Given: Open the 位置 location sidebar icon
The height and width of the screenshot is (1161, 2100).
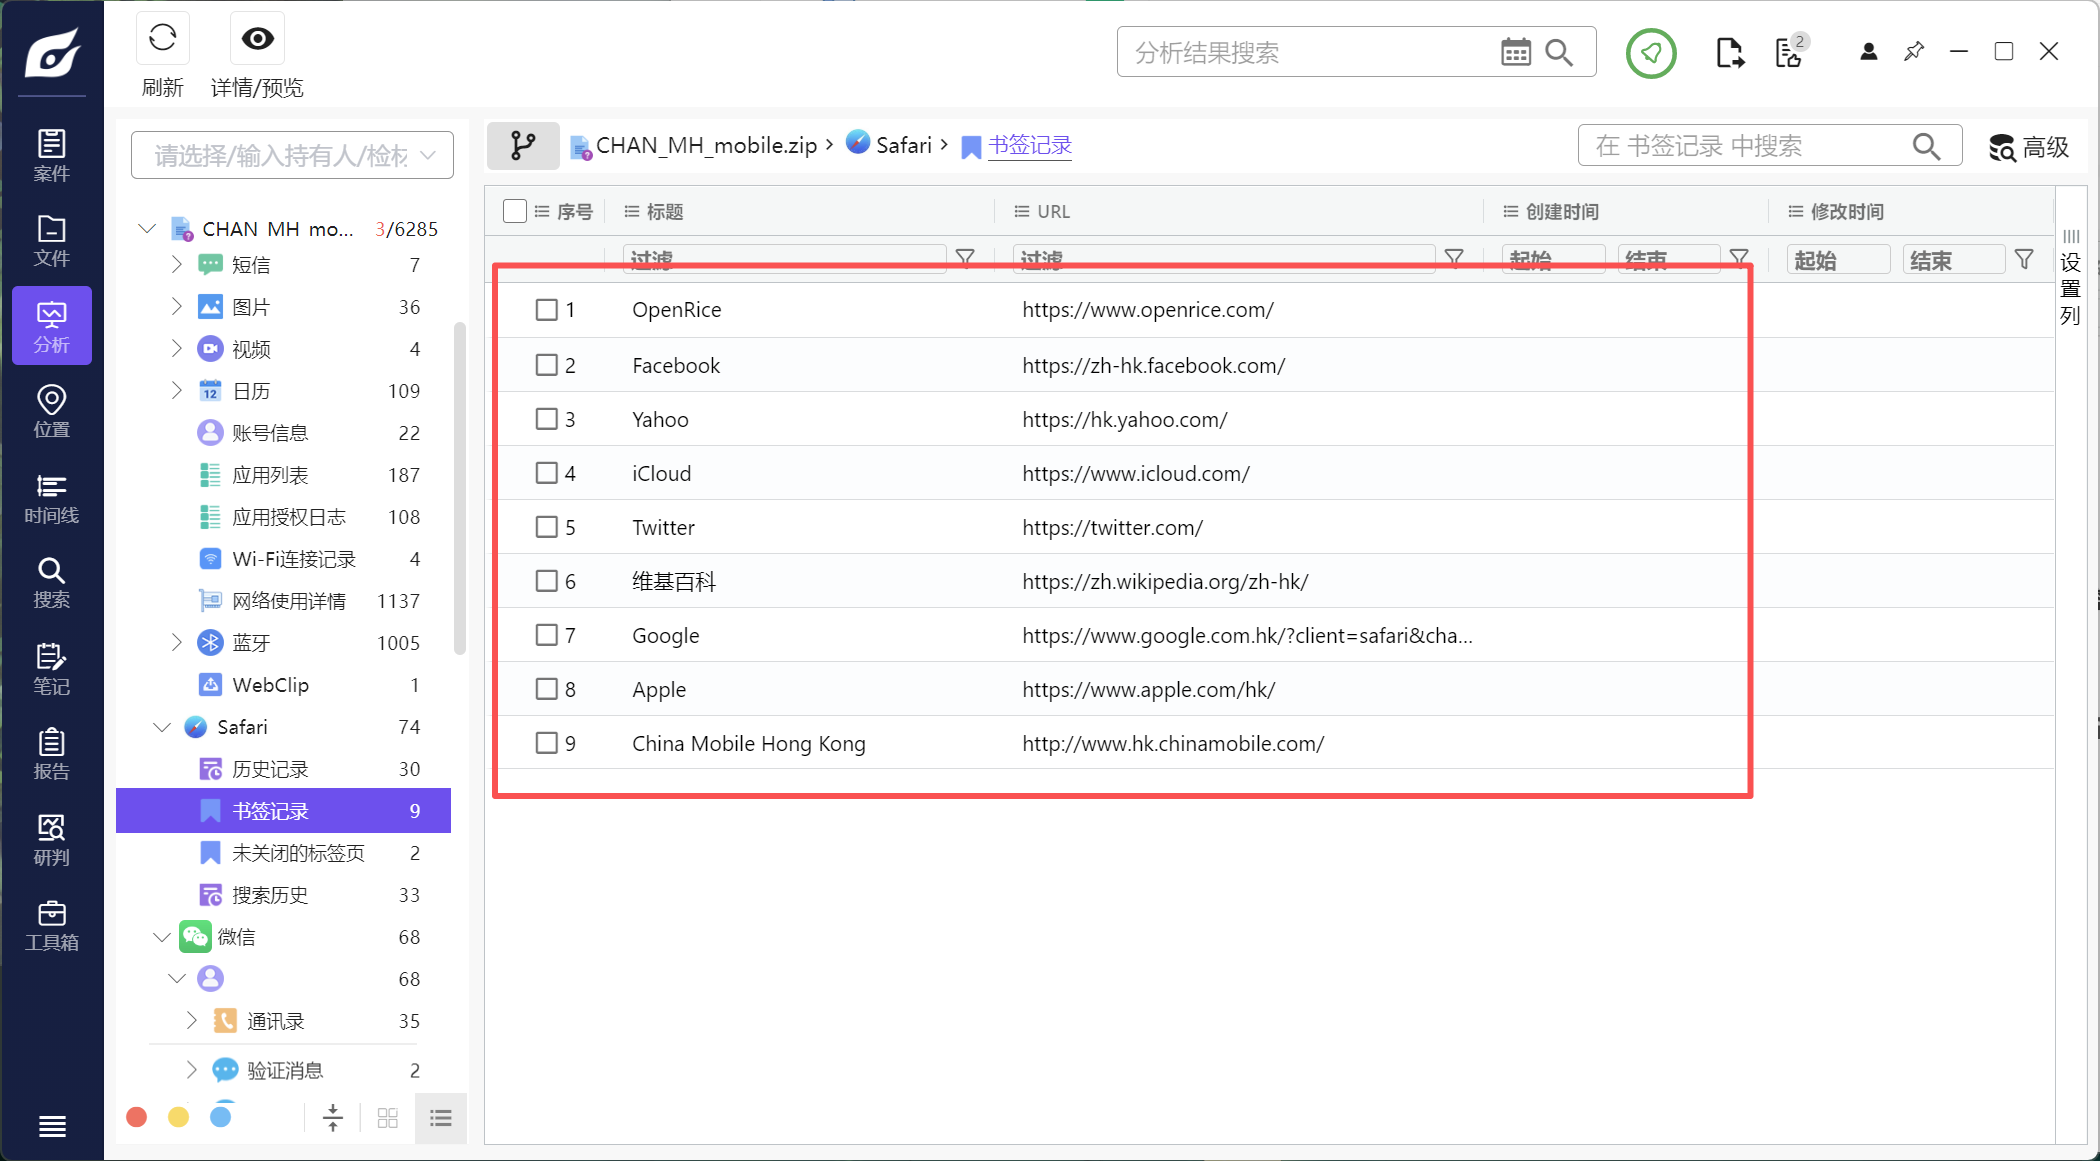Looking at the screenshot, I should pyautogui.click(x=51, y=411).
